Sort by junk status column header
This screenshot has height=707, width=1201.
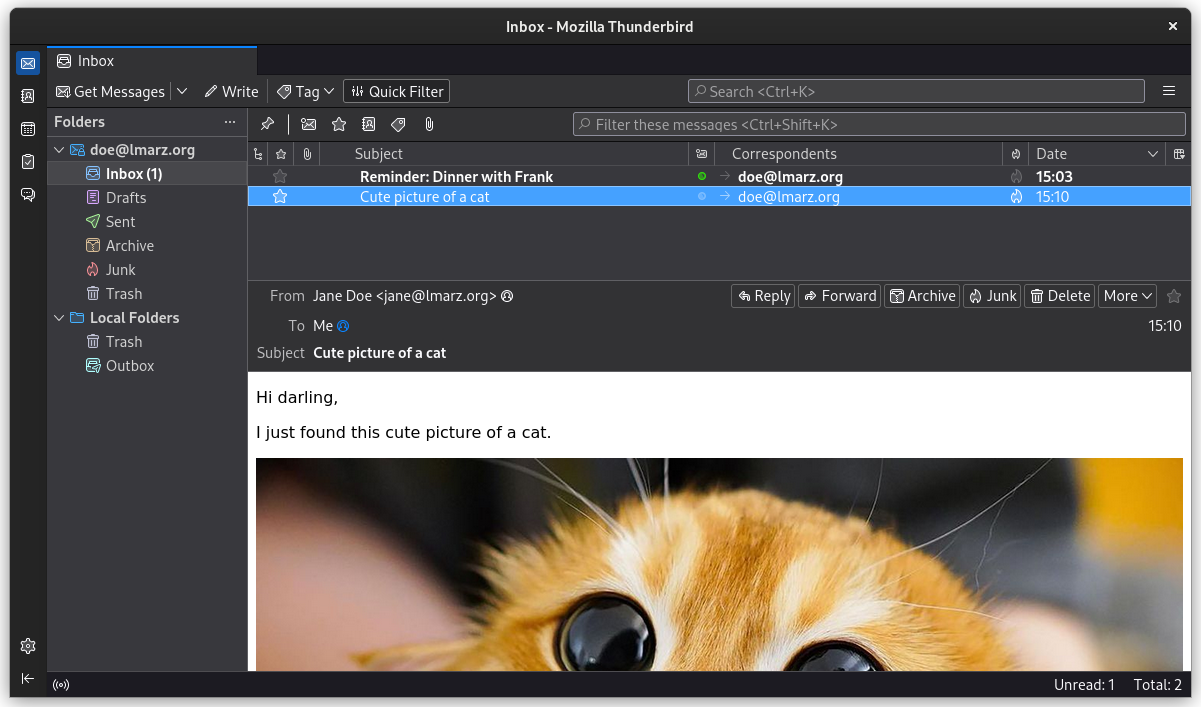tap(1016, 154)
